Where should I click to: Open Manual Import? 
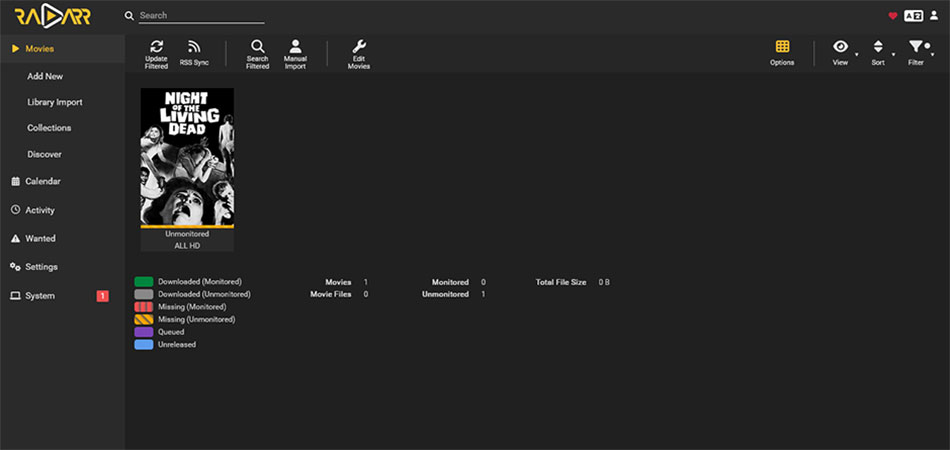coord(295,54)
